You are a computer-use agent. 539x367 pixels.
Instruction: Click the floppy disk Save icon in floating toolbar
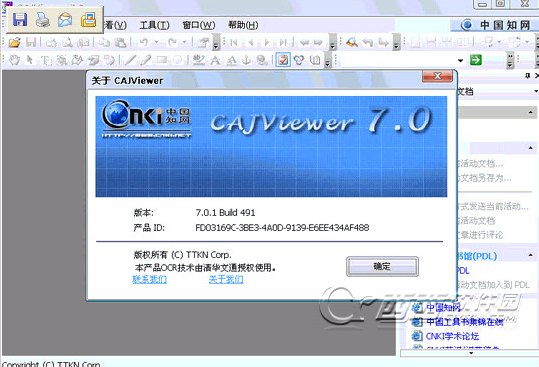20,20
